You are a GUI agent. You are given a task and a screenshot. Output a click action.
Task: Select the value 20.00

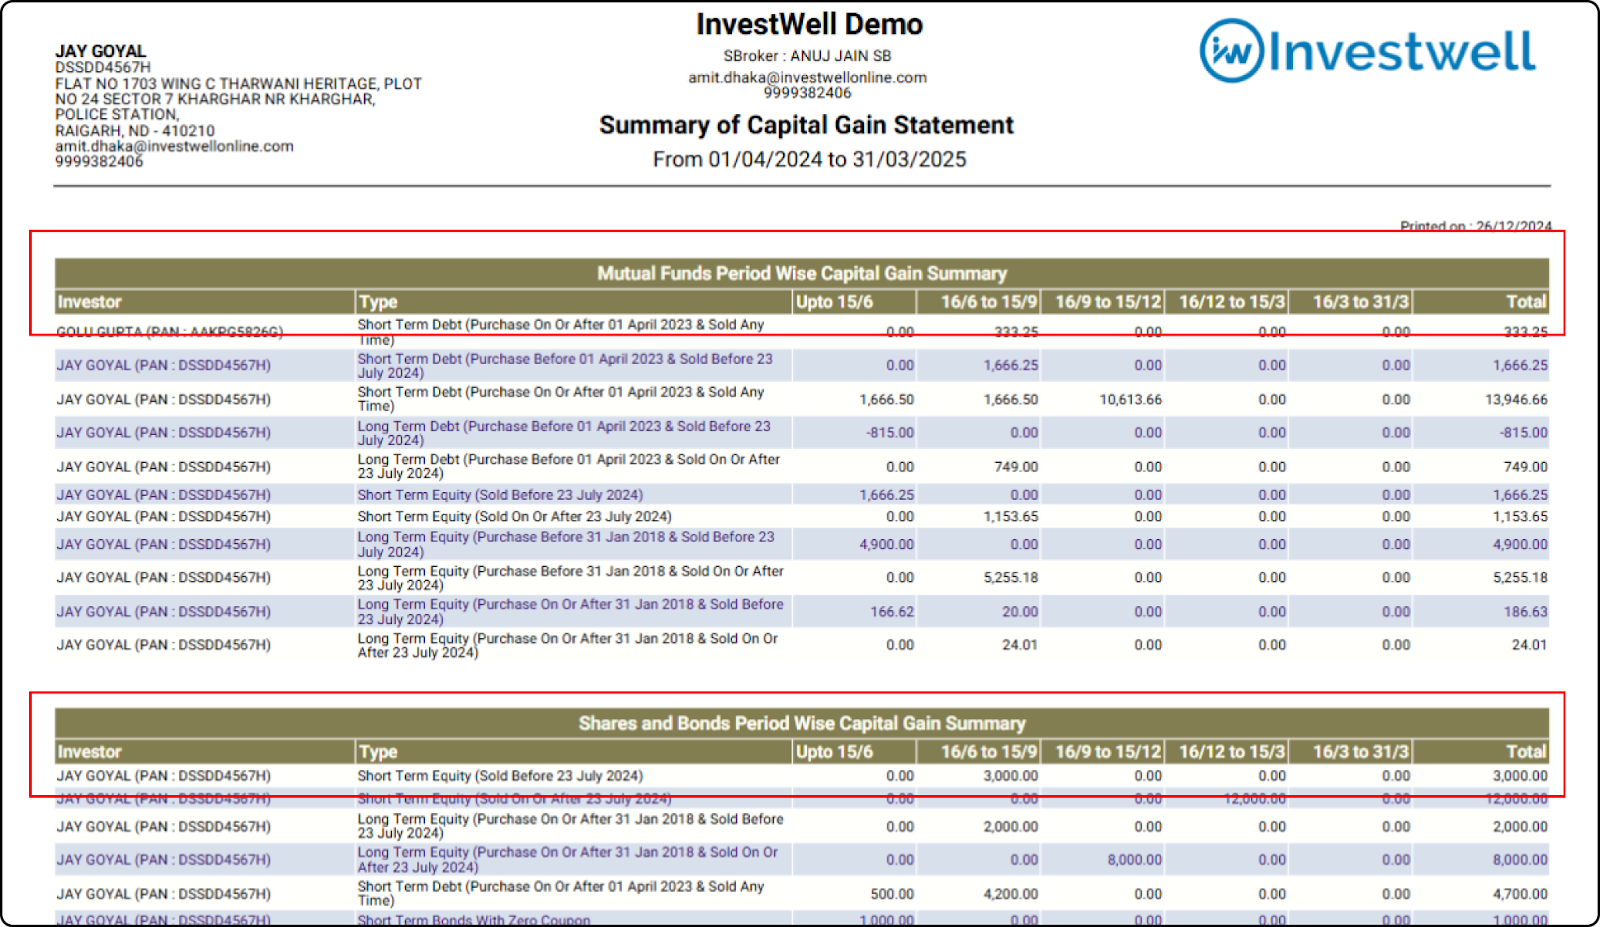pyautogui.click(x=1020, y=612)
